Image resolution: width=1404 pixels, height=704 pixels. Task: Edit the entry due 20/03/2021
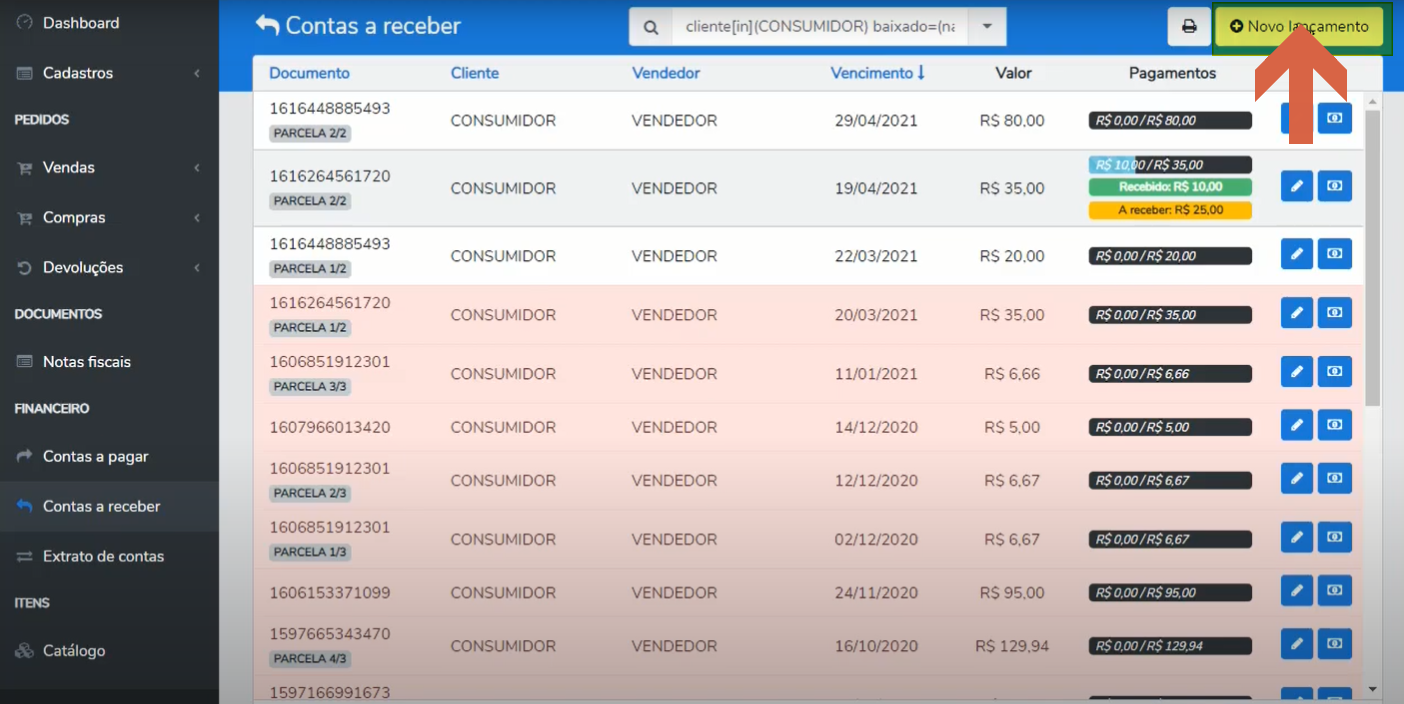pyautogui.click(x=1297, y=313)
